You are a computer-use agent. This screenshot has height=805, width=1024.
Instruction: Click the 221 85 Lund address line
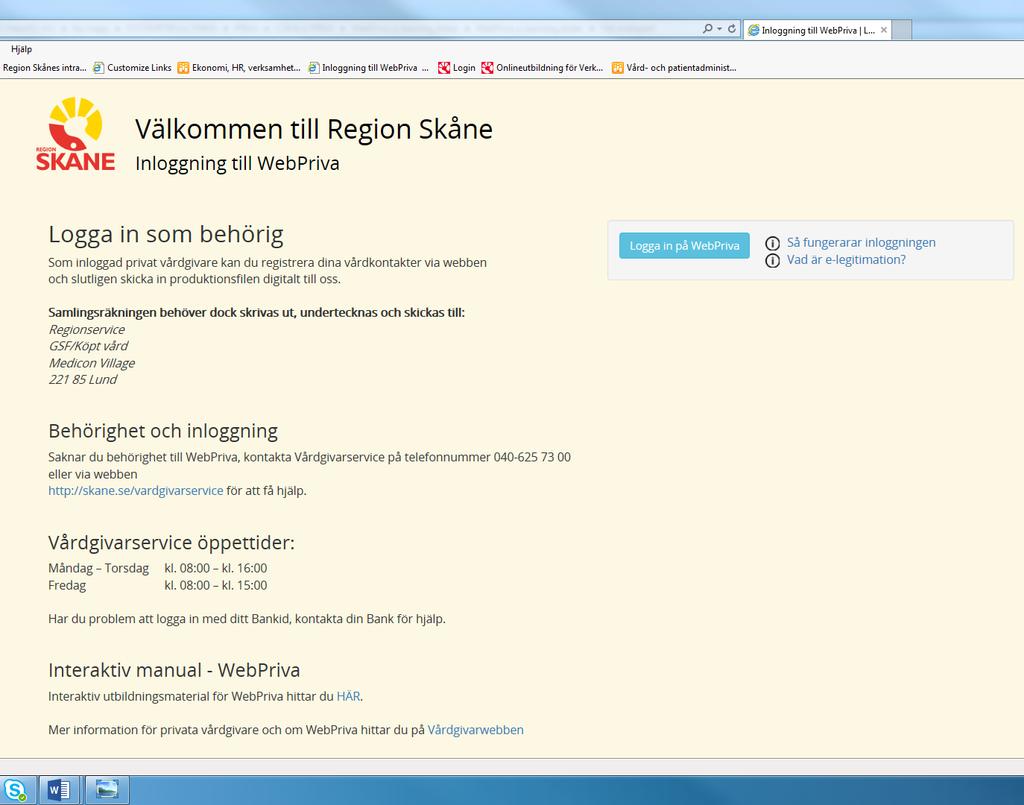pos(82,379)
